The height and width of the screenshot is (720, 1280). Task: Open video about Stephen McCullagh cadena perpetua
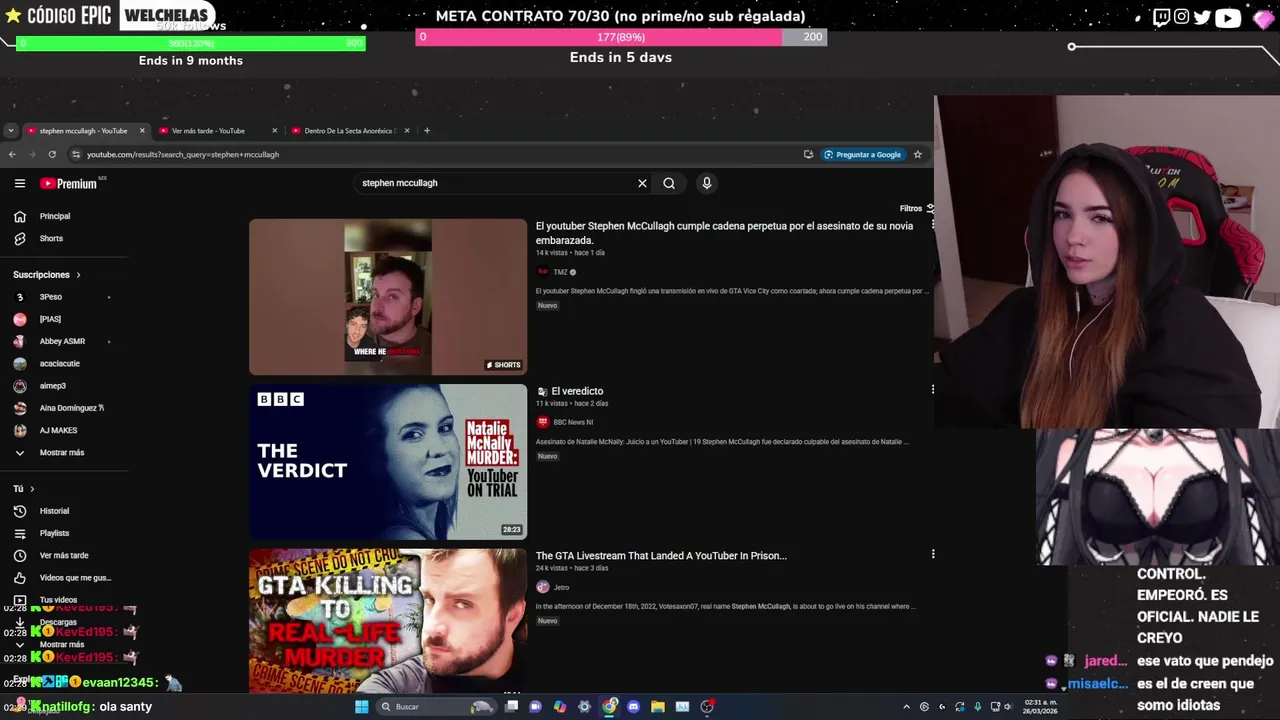coord(724,233)
